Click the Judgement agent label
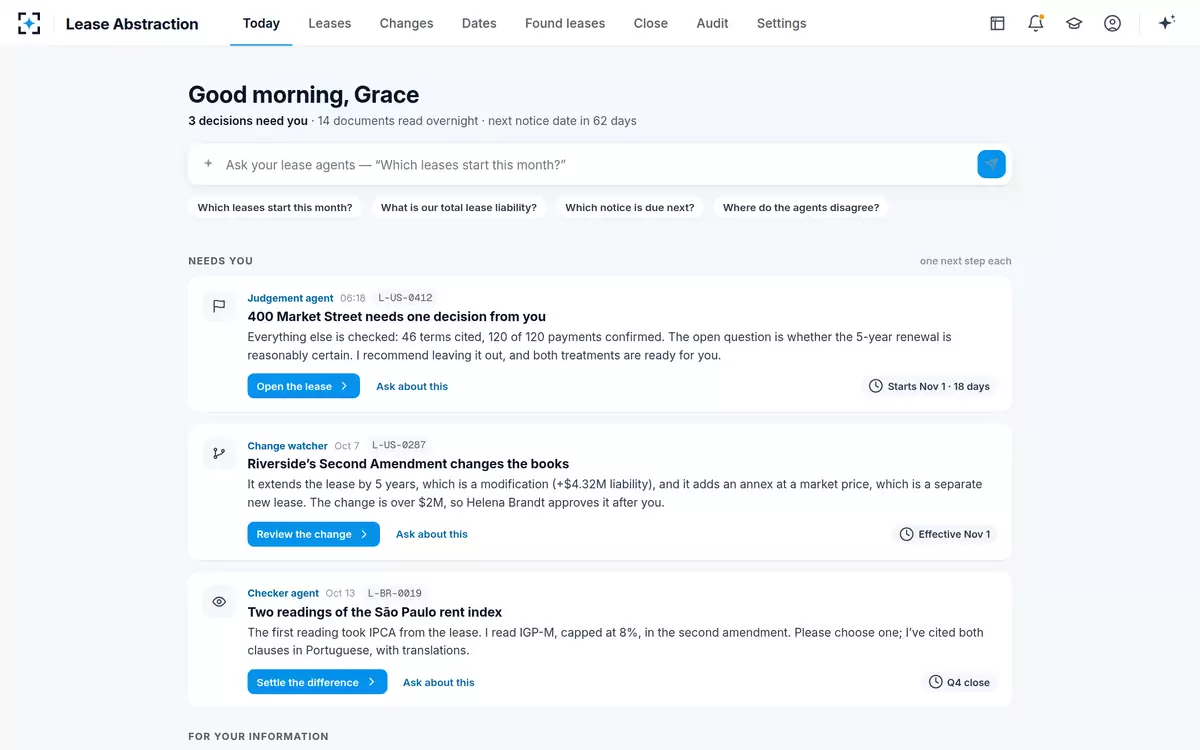Image resolution: width=1200 pixels, height=750 pixels. click(x=291, y=298)
